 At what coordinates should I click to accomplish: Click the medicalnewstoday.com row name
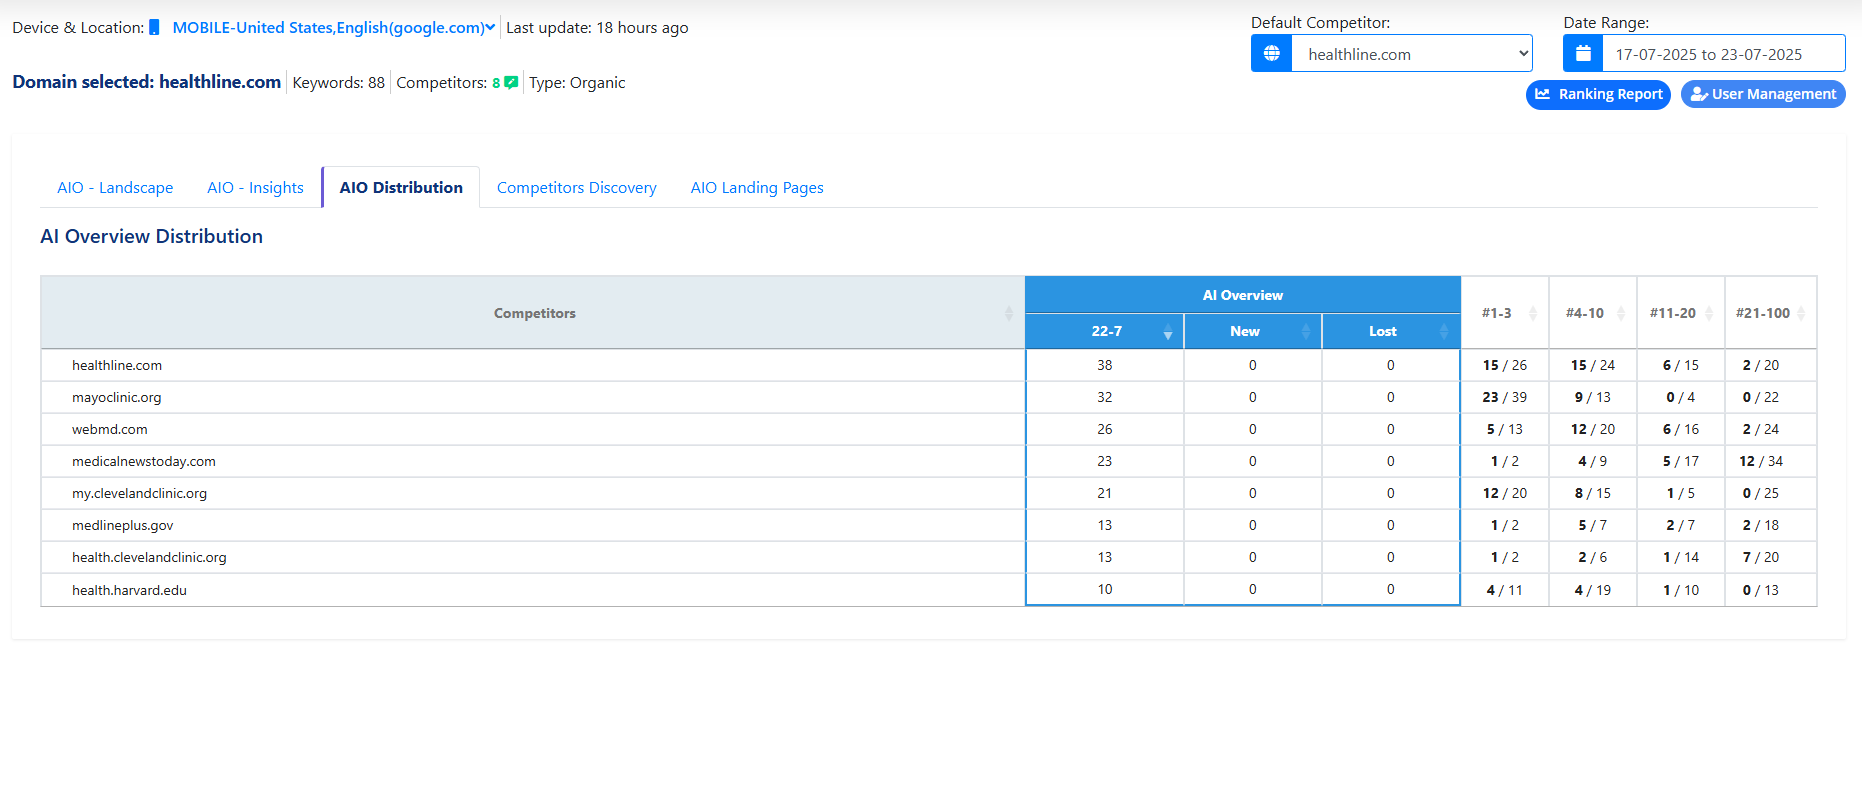[144, 461]
